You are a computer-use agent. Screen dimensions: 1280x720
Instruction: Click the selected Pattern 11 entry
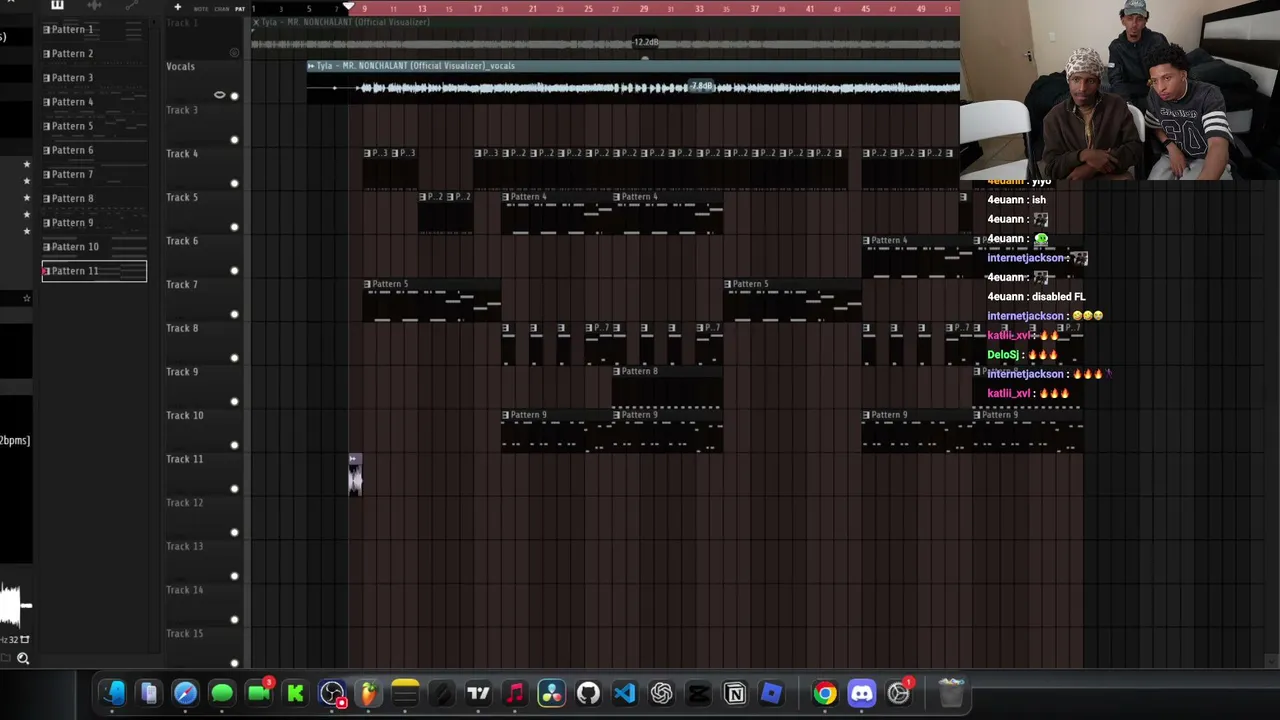tap(94, 271)
